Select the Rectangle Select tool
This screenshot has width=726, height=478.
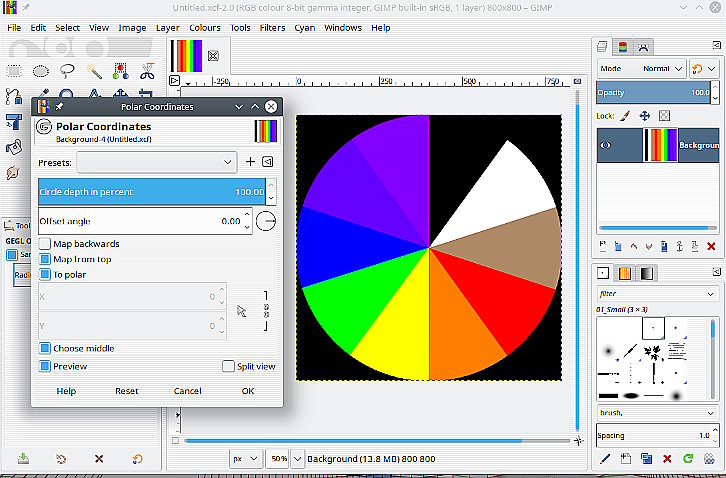[14, 71]
